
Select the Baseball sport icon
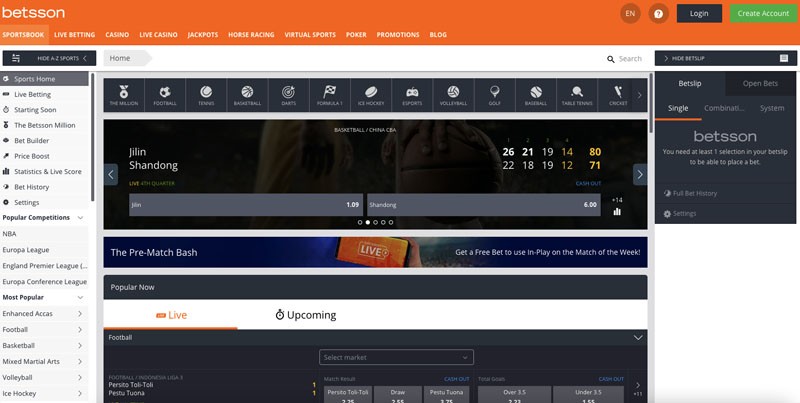[x=536, y=95]
